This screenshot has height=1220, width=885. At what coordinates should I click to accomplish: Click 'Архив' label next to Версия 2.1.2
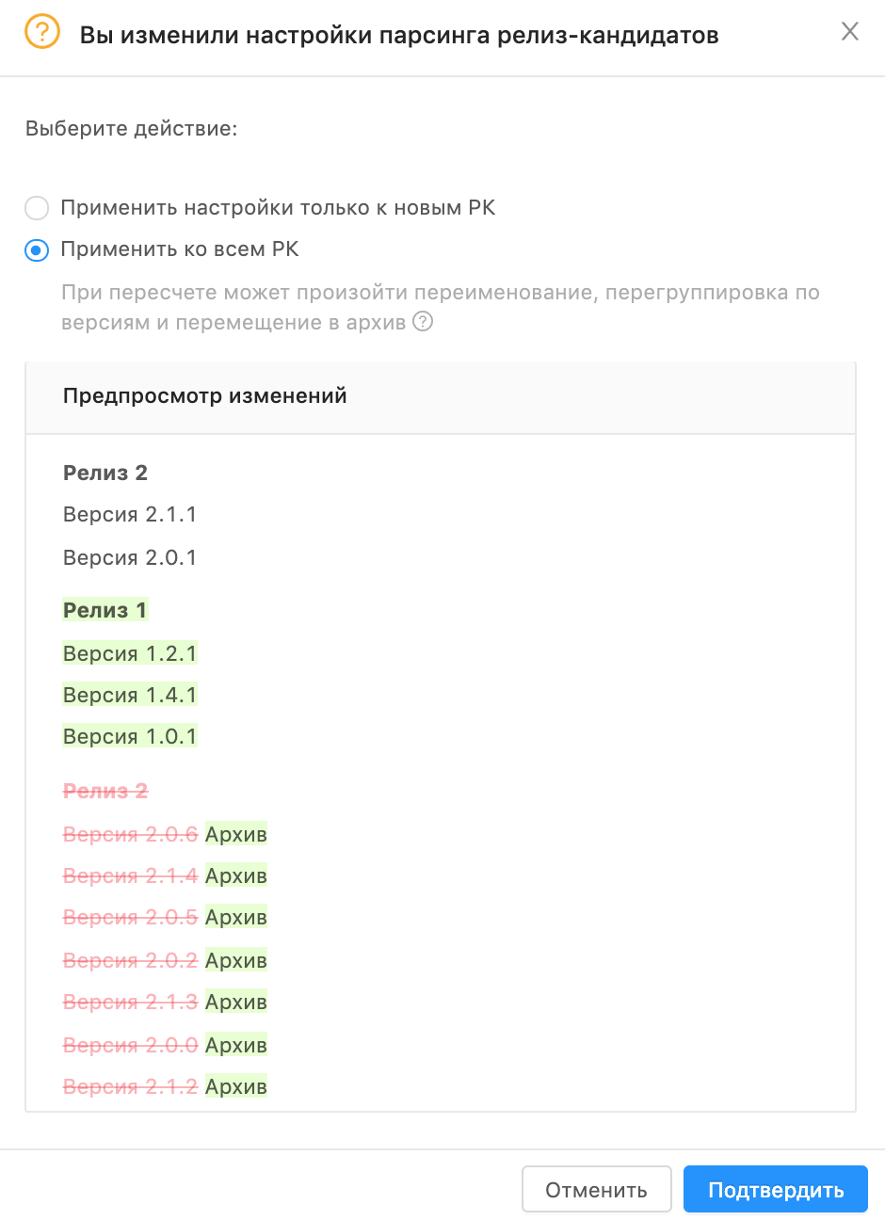click(236, 1086)
